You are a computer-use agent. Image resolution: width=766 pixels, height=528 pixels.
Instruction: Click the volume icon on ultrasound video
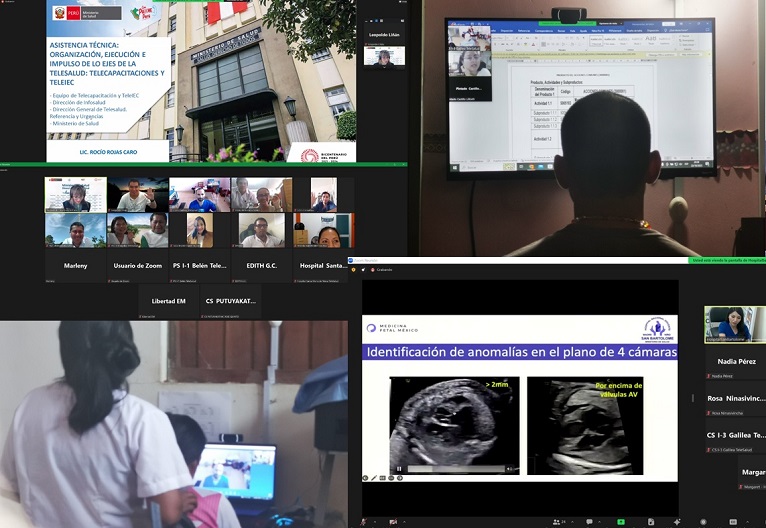pyautogui.click(x=510, y=469)
